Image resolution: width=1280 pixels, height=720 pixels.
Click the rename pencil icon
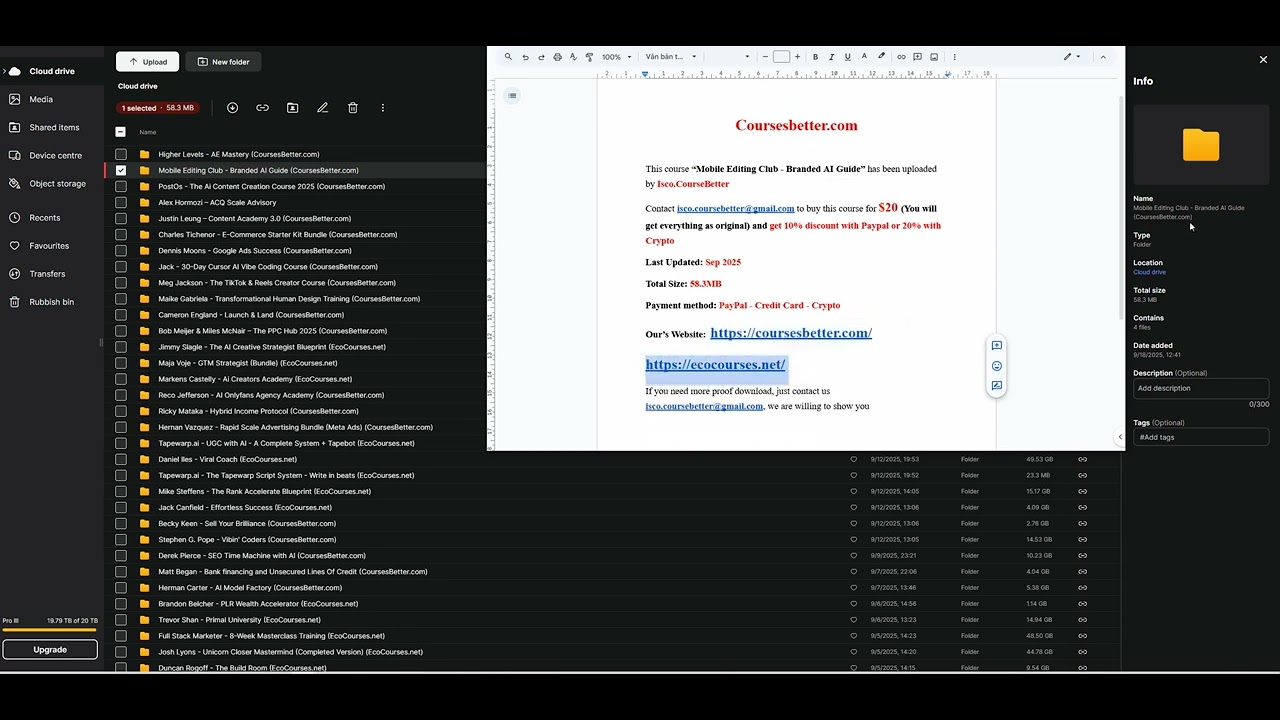coord(322,108)
